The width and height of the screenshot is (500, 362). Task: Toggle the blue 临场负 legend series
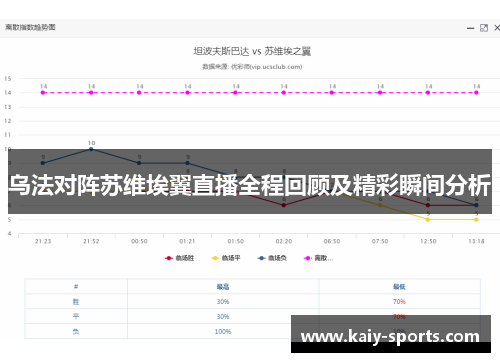point(272,258)
